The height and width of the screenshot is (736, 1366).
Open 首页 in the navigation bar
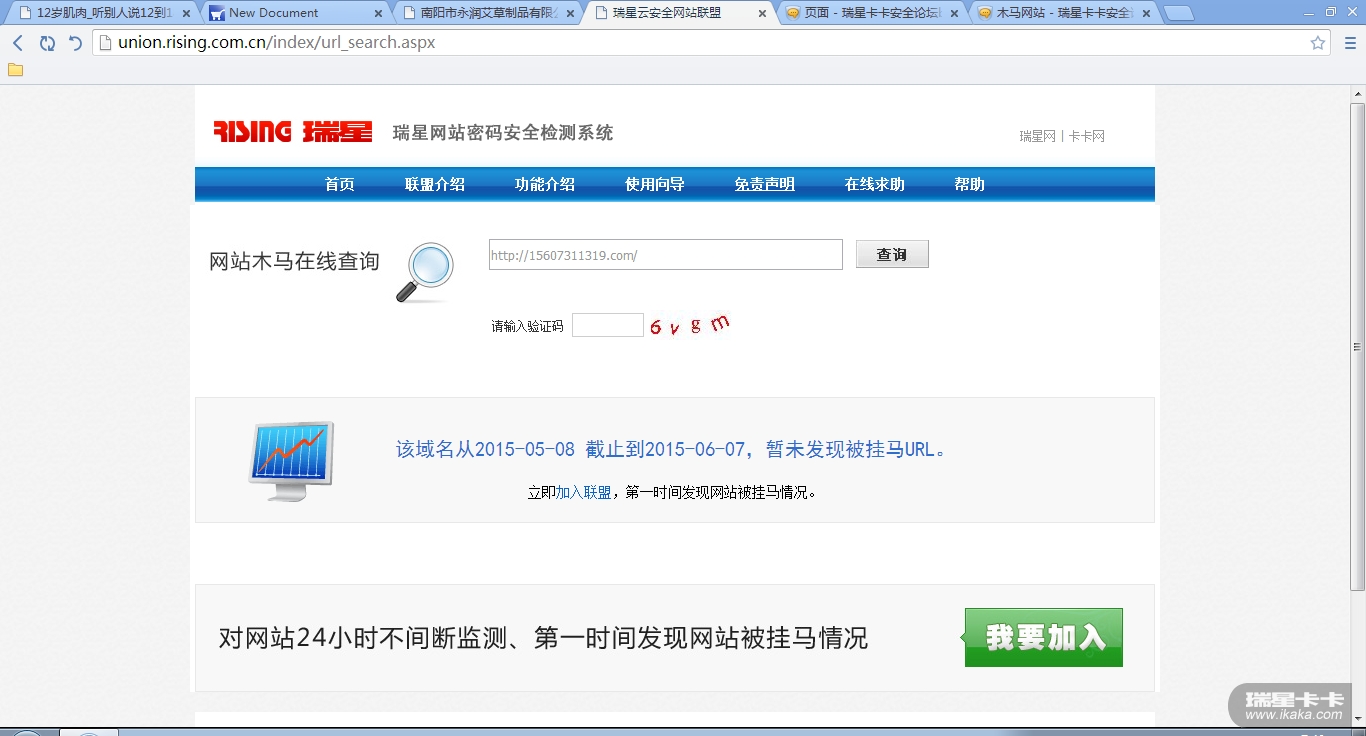(x=340, y=185)
